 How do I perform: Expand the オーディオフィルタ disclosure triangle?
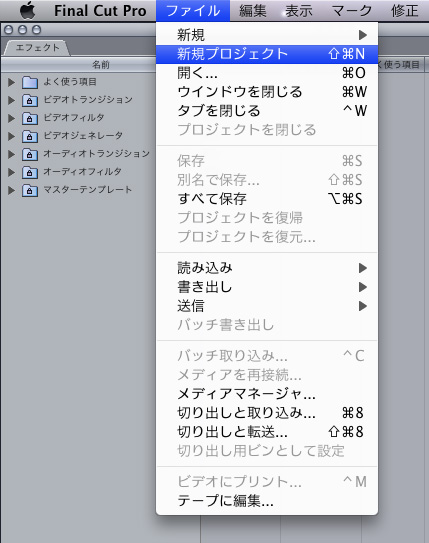point(11,172)
